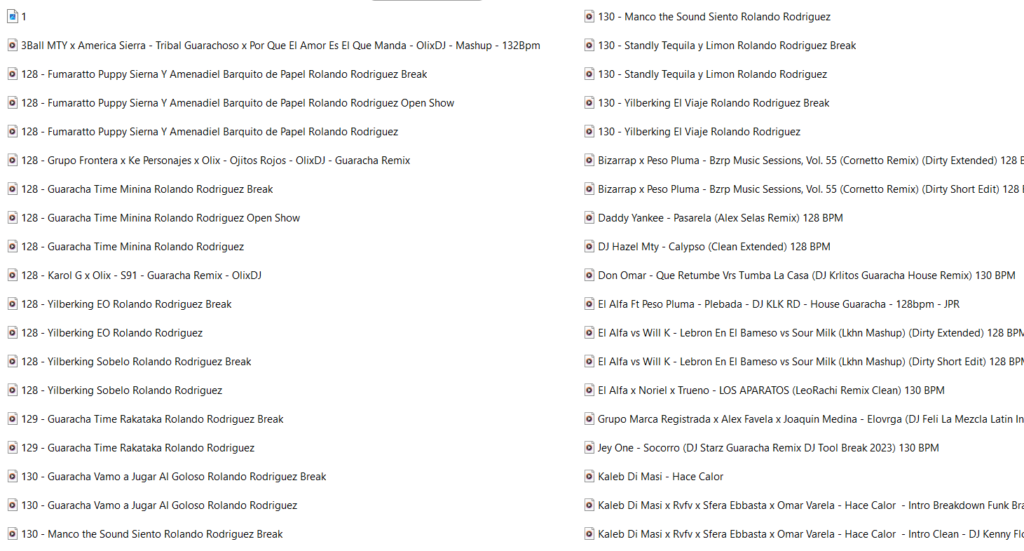The image size is (1024, 551).
Task: Click audio icon of Bizarrap Dirty Extended file
Action: pyautogui.click(x=589, y=160)
